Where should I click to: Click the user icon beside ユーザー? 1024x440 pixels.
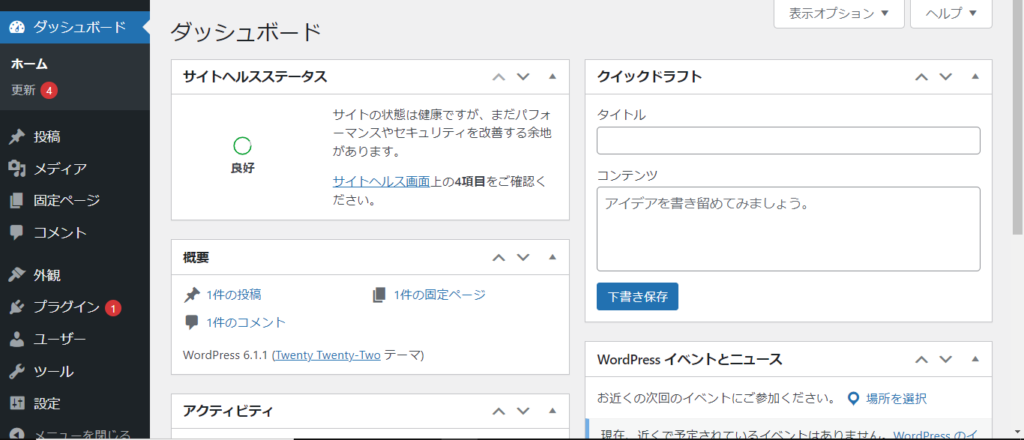[16, 339]
